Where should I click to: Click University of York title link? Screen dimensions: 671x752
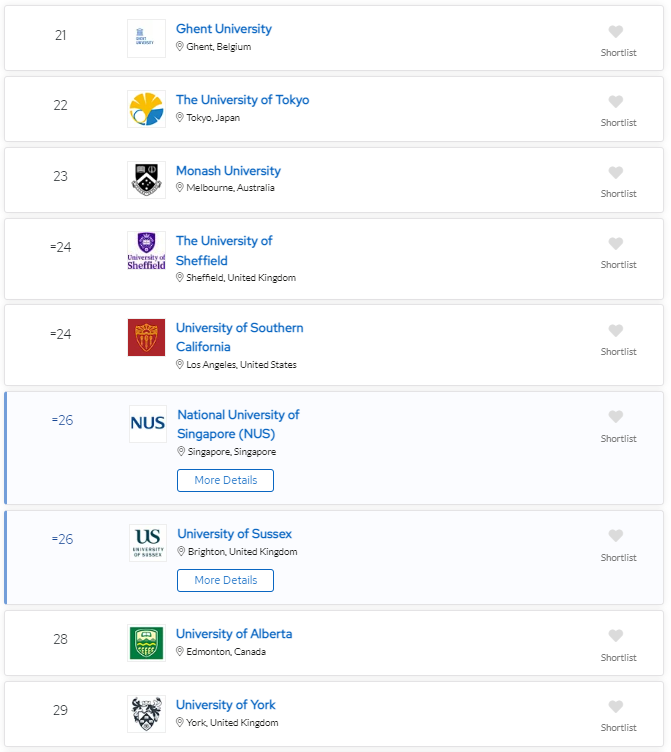(225, 705)
